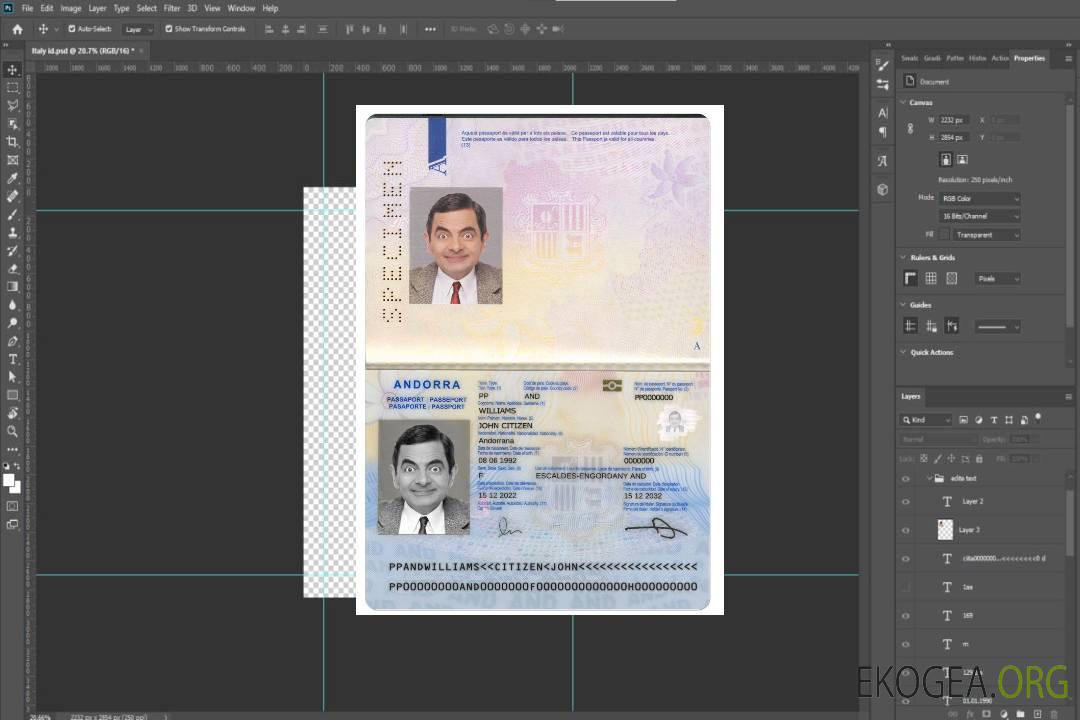The width and height of the screenshot is (1080, 720).
Task: Select the Eyedropper tool
Action: point(13,178)
